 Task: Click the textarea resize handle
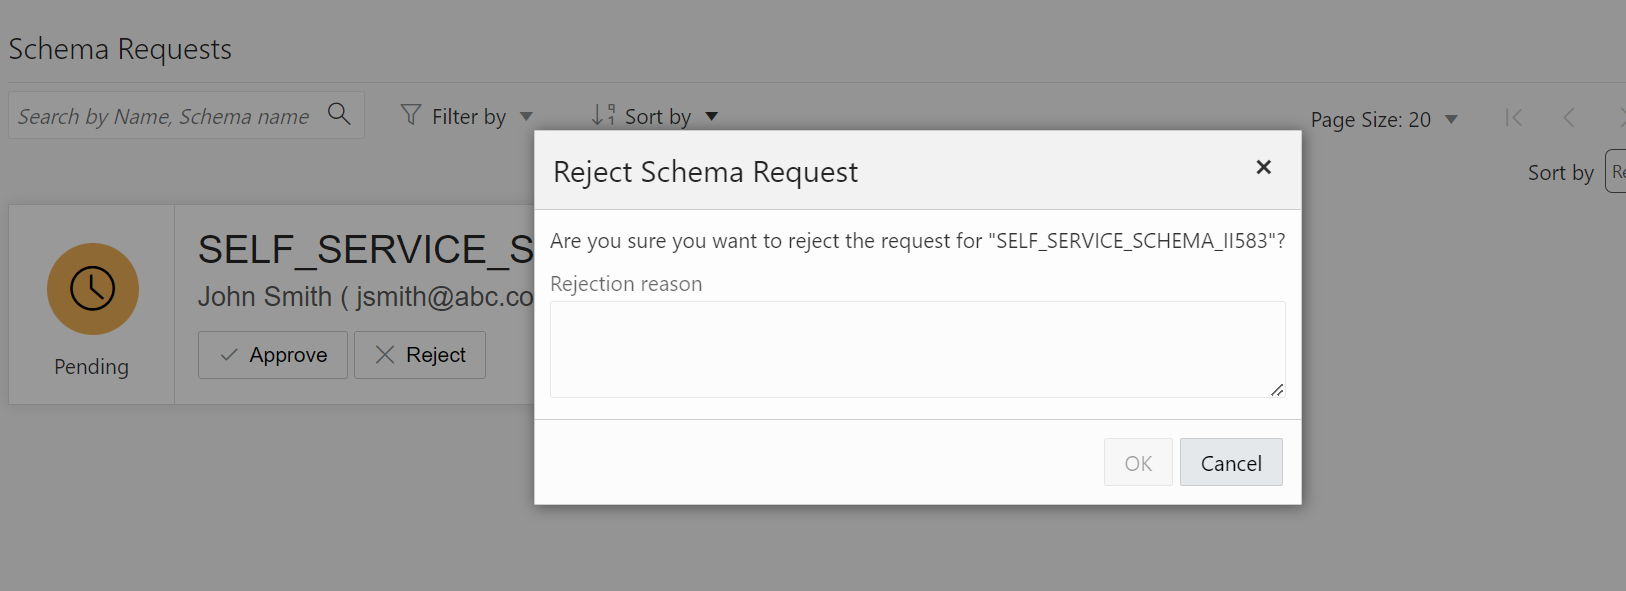tap(1277, 390)
